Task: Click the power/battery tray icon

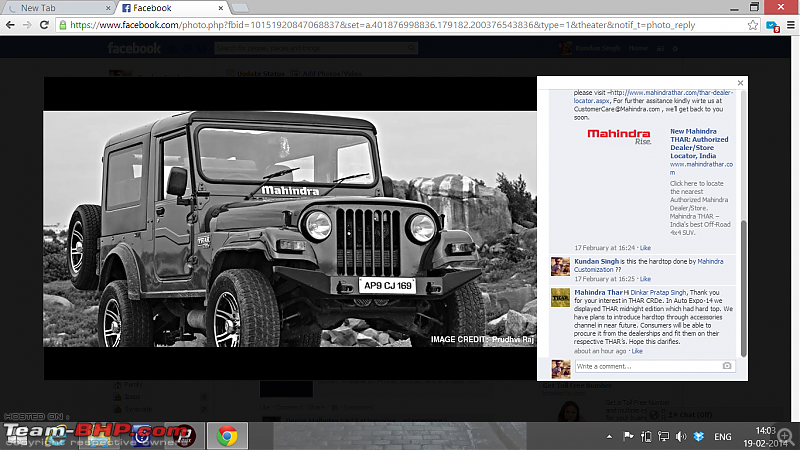Action: point(646,436)
